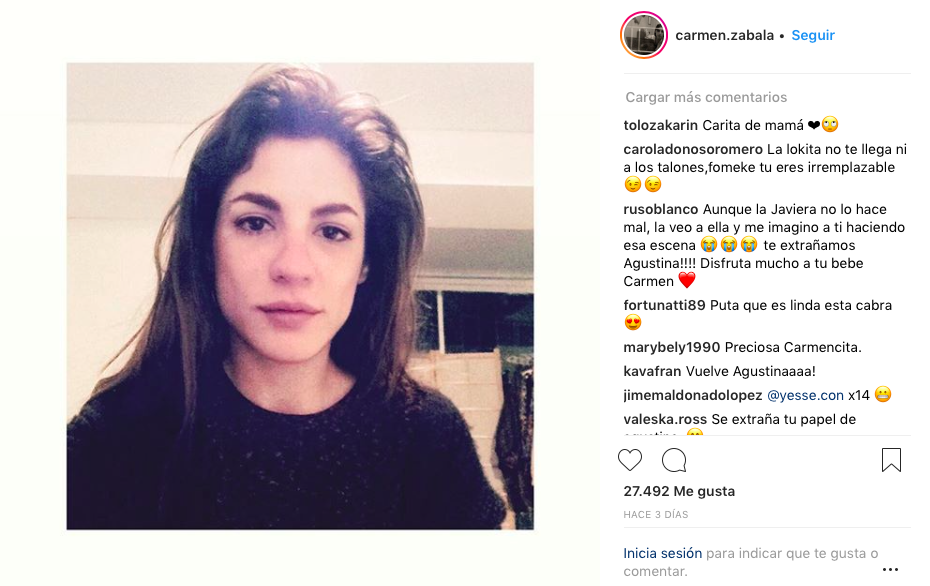This screenshot has height=586, width=930.
Task: Expand Cargar más comentarios
Action: point(706,97)
